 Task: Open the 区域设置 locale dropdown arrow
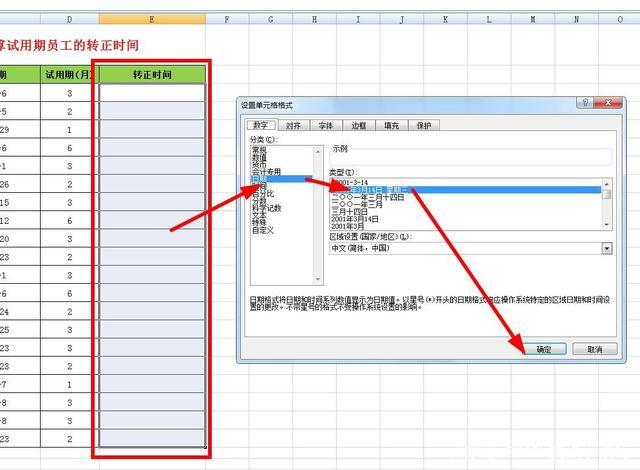coord(607,248)
